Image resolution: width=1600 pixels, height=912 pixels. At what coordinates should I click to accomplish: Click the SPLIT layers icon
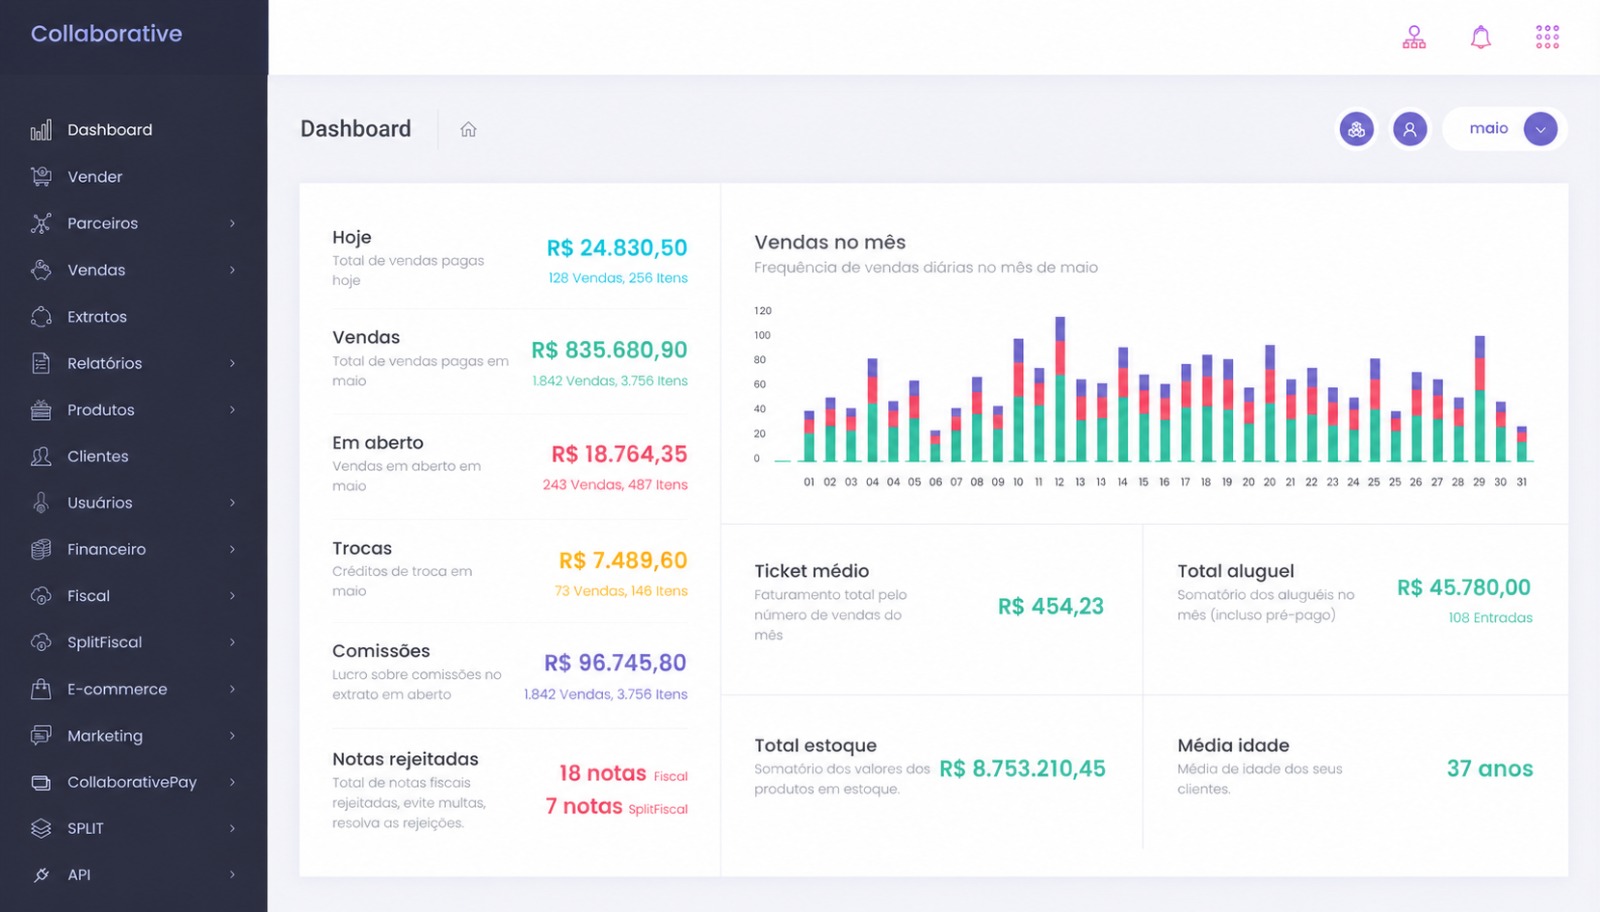(x=41, y=828)
